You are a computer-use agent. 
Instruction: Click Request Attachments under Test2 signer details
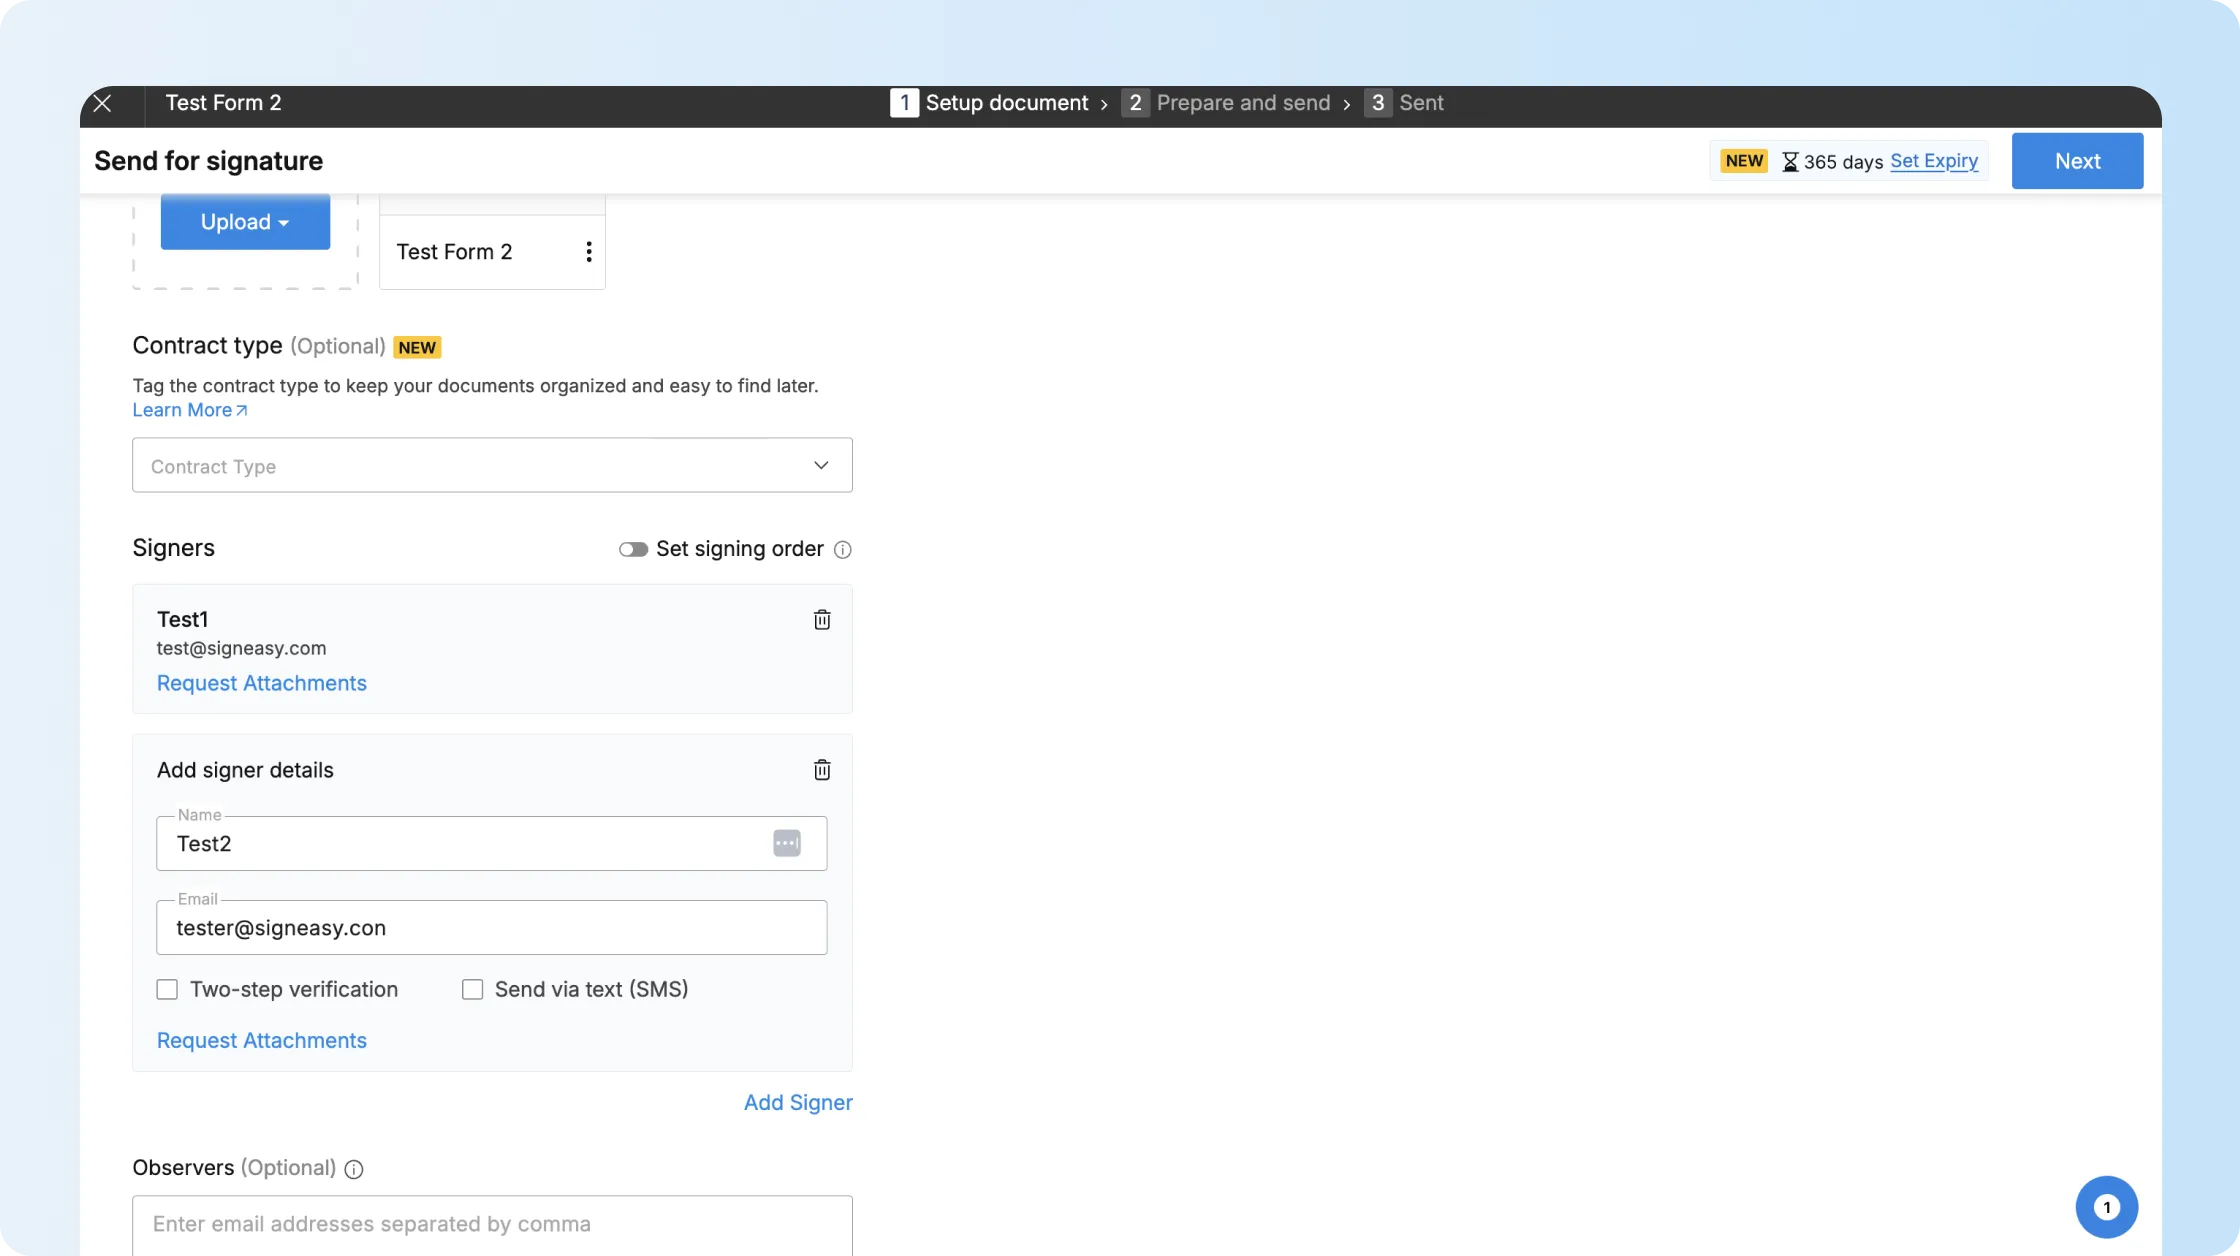(x=262, y=1041)
